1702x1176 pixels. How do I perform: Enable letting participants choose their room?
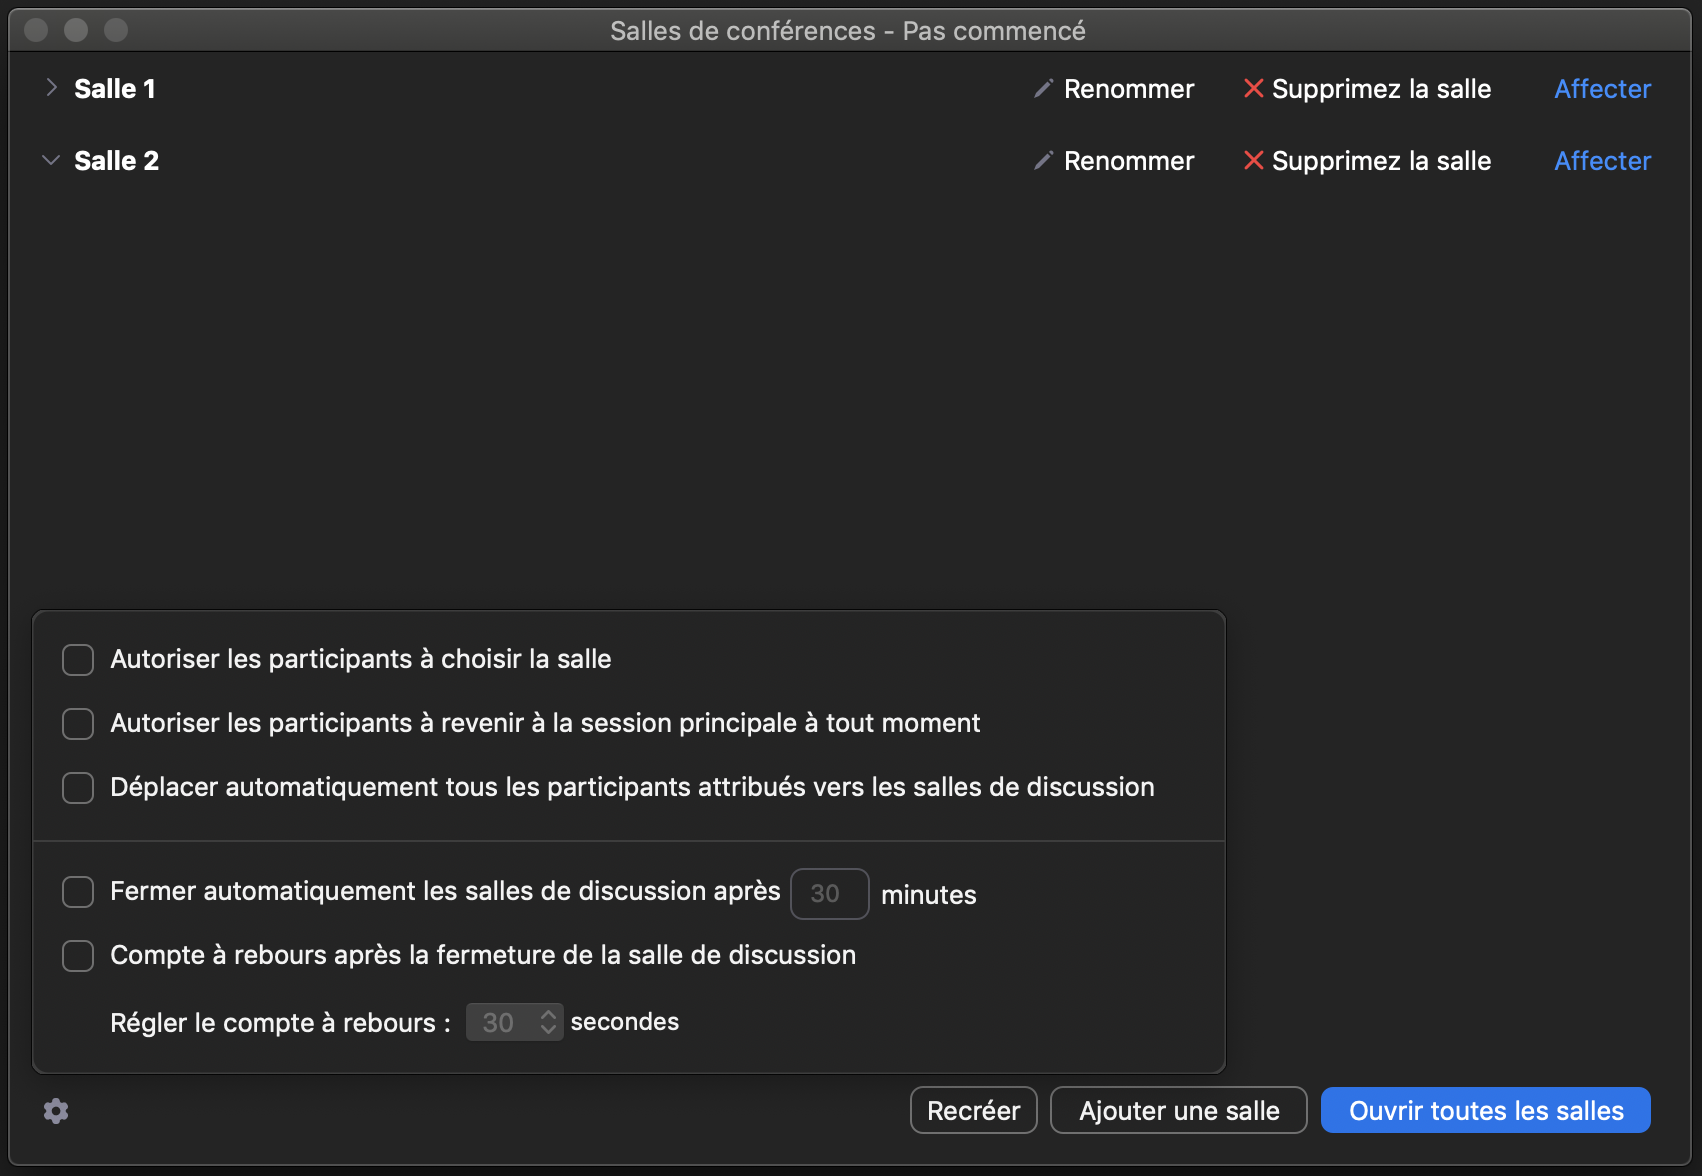pyautogui.click(x=78, y=660)
